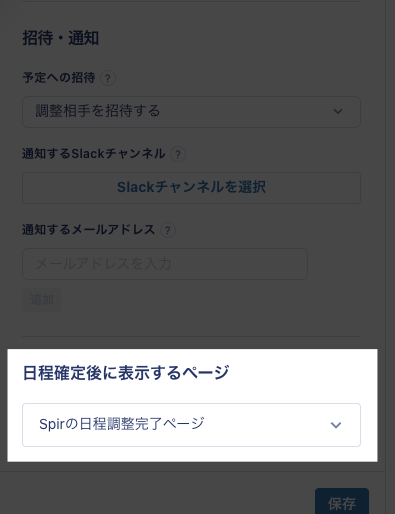Screen dimensions: 395x514
Task: Click the 日程確定後に表示するページ heading
Action: pos(126,373)
